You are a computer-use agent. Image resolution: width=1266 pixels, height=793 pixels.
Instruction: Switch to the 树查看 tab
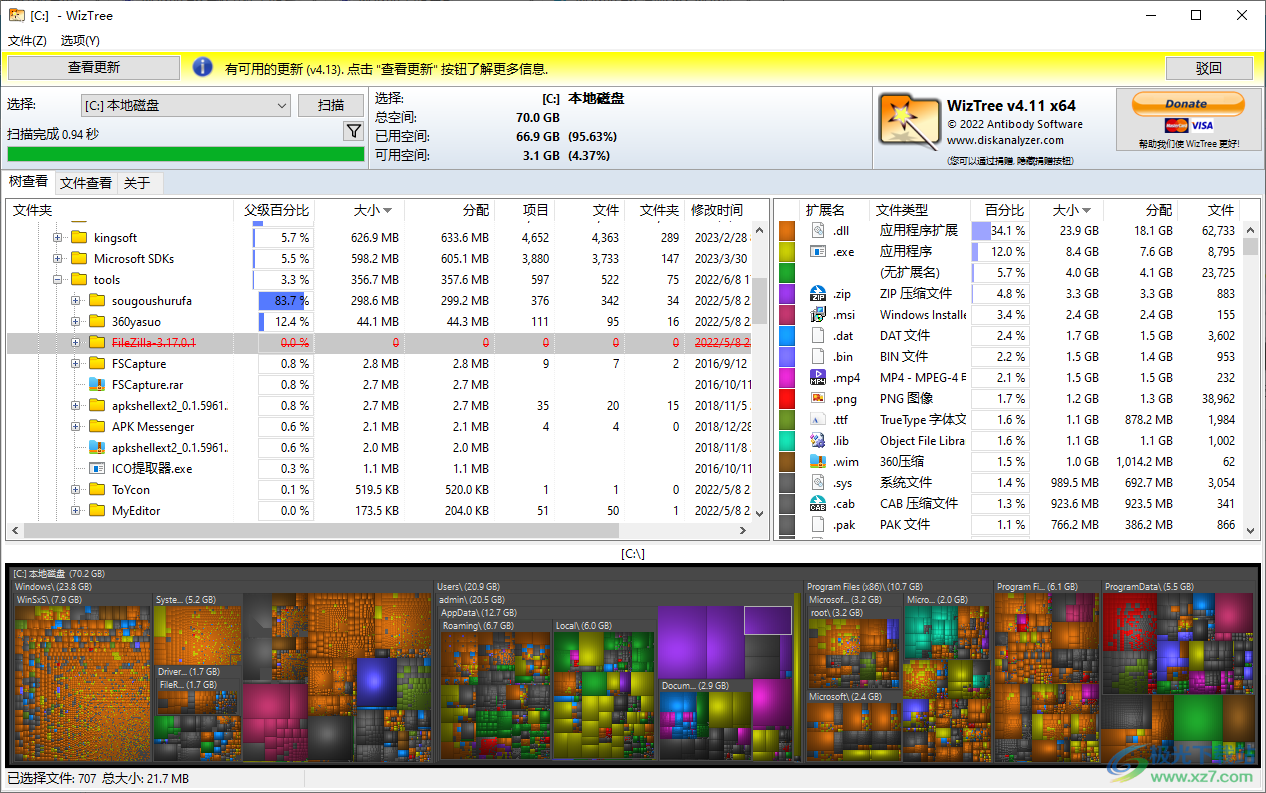[x=28, y=181]
